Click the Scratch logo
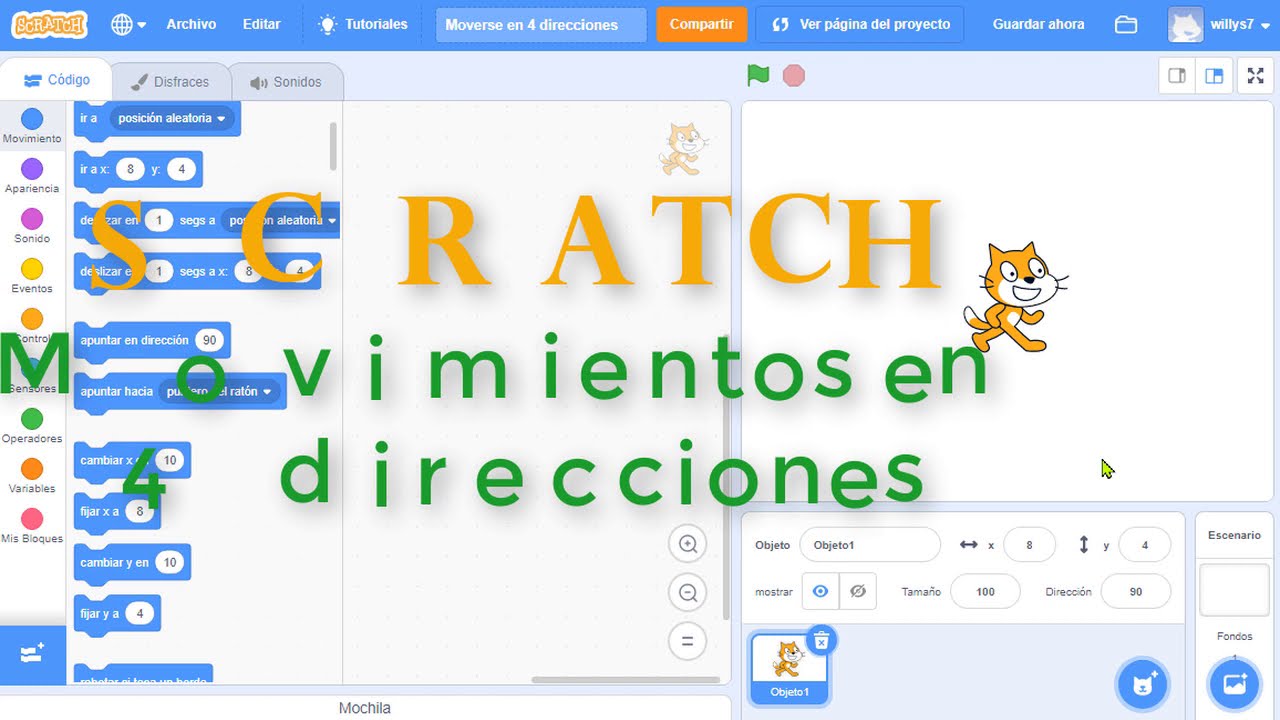 point(49,24)
